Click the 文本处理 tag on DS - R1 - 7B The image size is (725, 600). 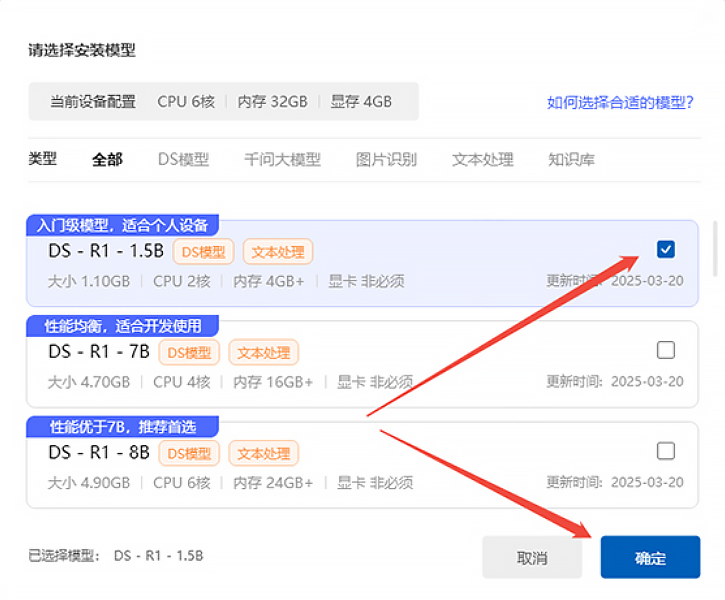click(263, 353)
